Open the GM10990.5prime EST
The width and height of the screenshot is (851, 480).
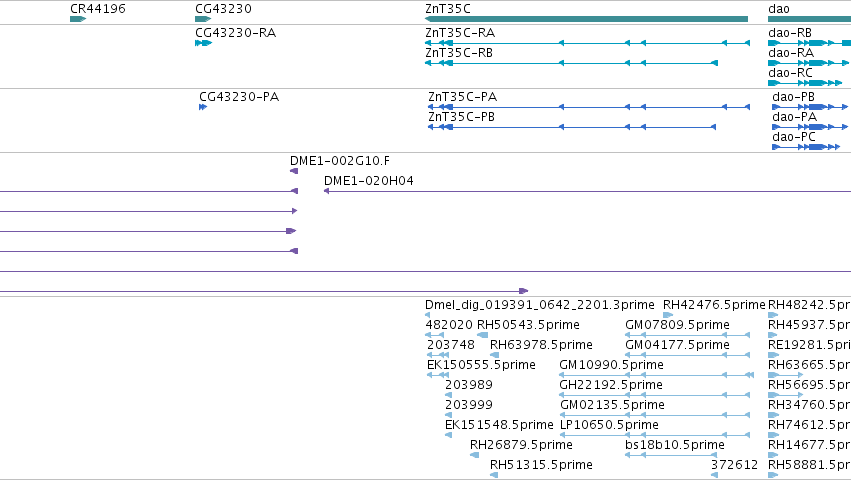[612, 365]
